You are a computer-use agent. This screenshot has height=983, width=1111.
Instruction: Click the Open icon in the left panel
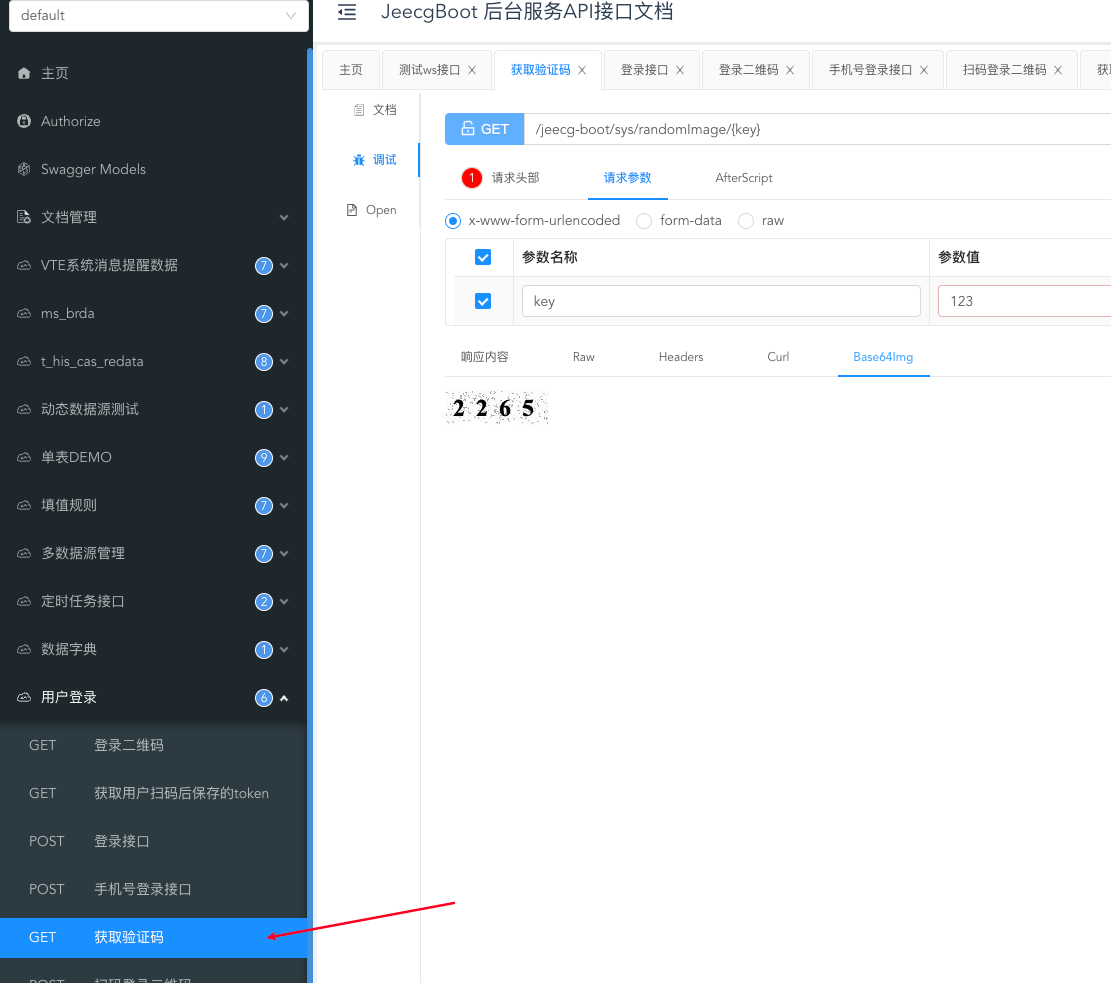[x=350, y=210]
